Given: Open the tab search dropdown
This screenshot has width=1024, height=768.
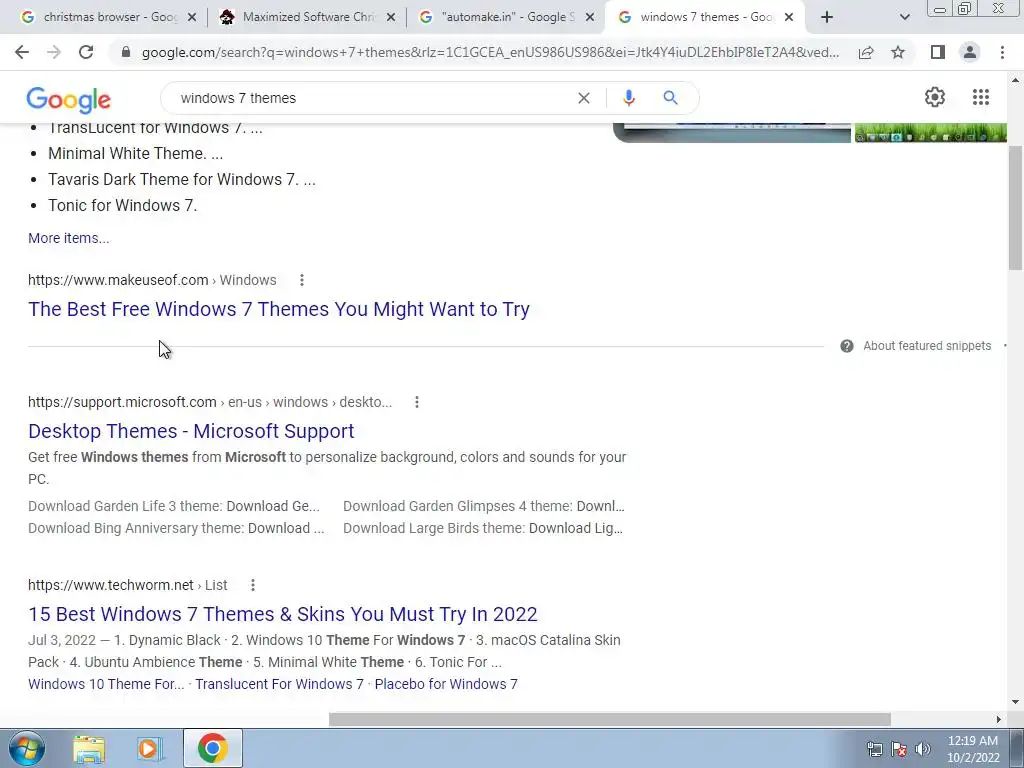Looking at the screenshot, I should (x=904, y=17).
